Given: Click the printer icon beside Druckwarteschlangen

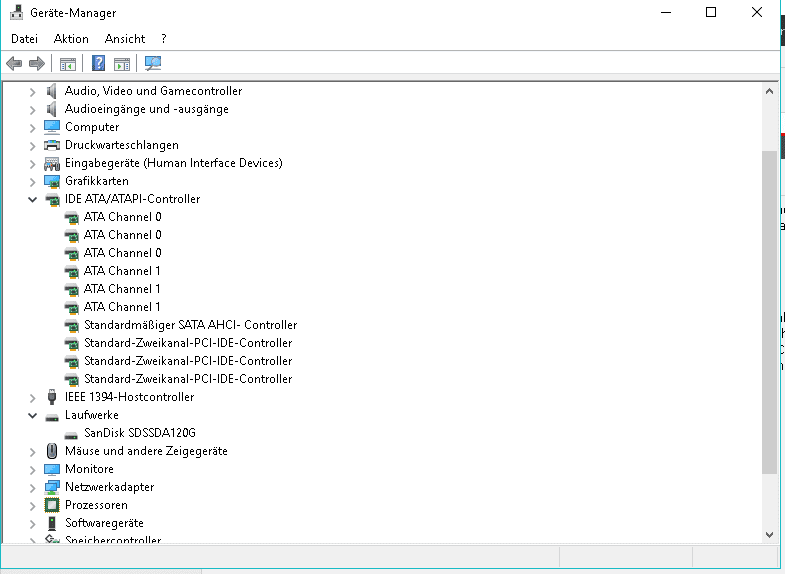Looking at the screenshot, I should tap(52, 145).
